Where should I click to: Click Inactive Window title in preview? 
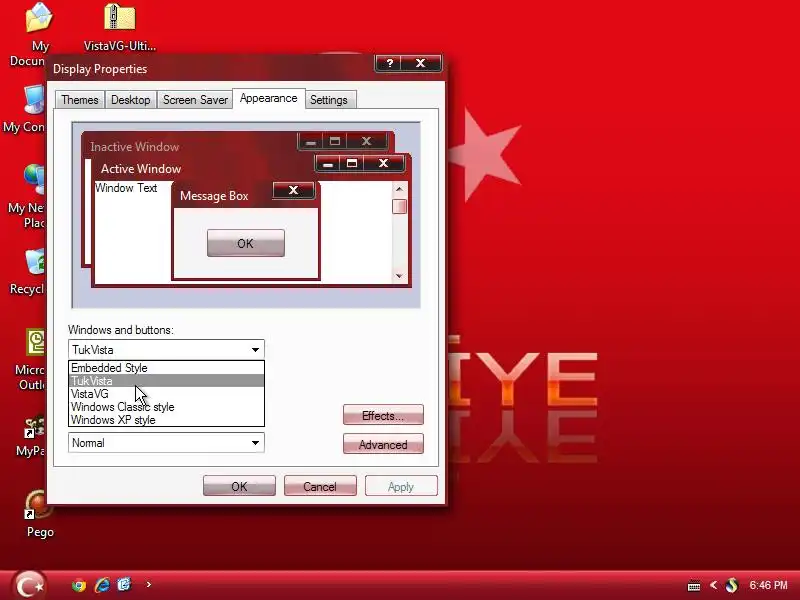click(x=135, y=147)
